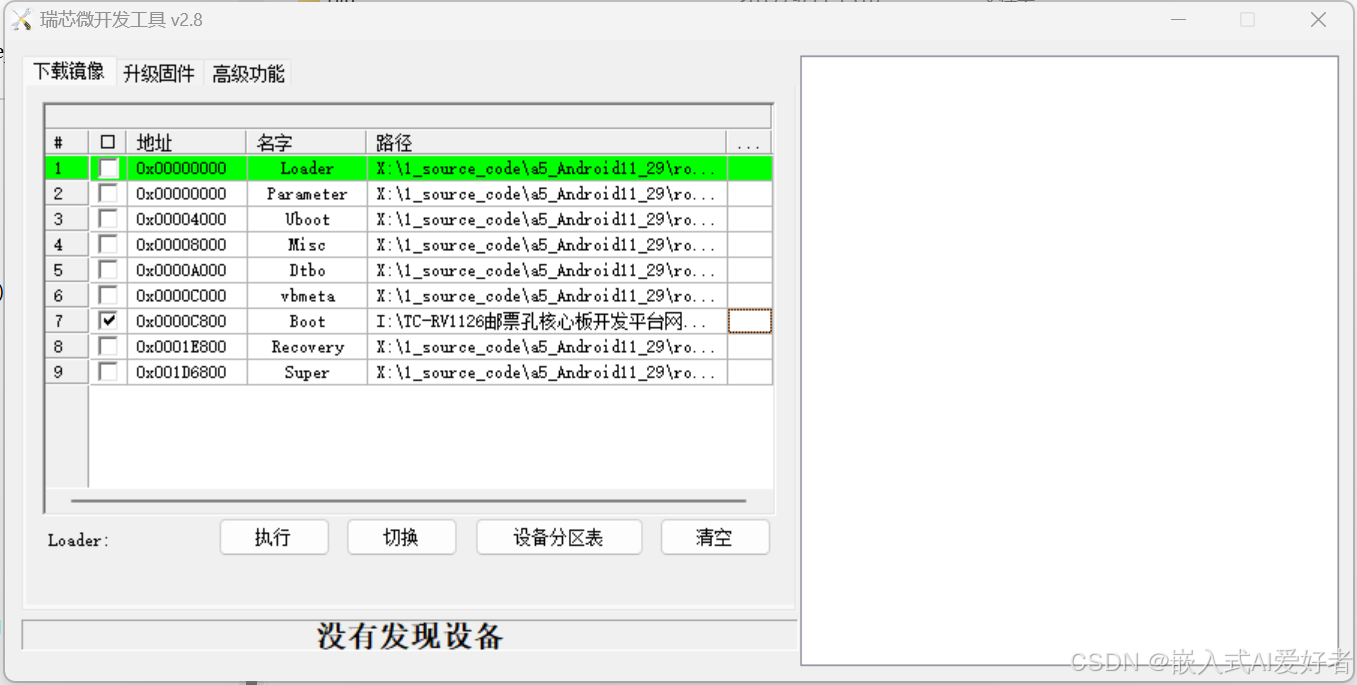Enable the Recovery row checkbox
Viewport: 1357px width, 685px height.
(106, 346)
